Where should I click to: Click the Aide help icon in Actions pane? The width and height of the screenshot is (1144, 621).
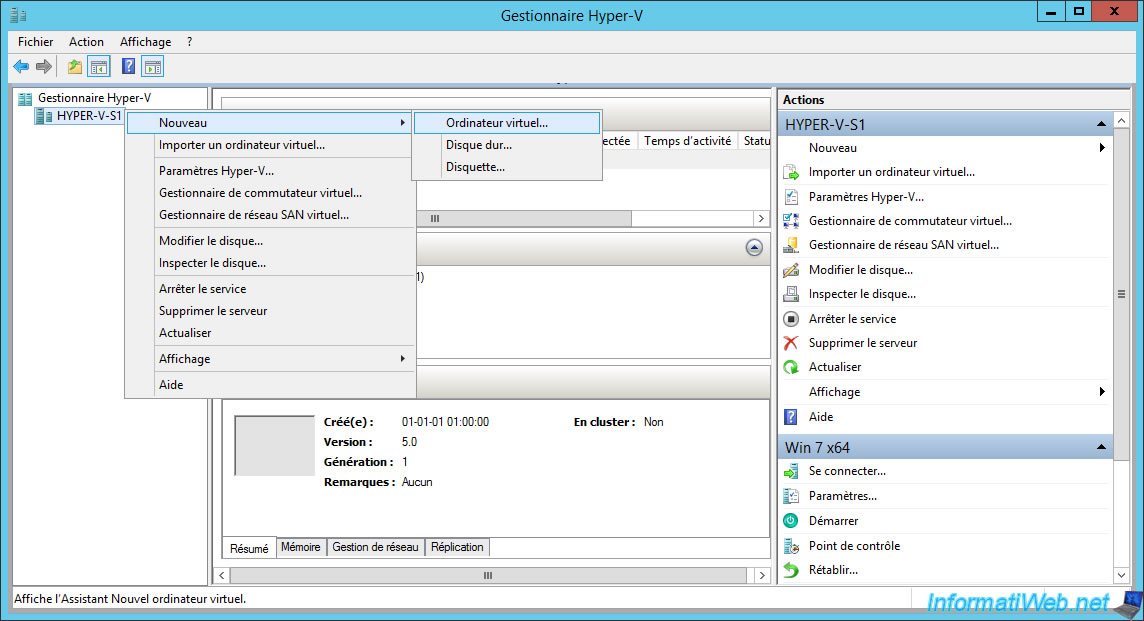[x=791, y=417]
